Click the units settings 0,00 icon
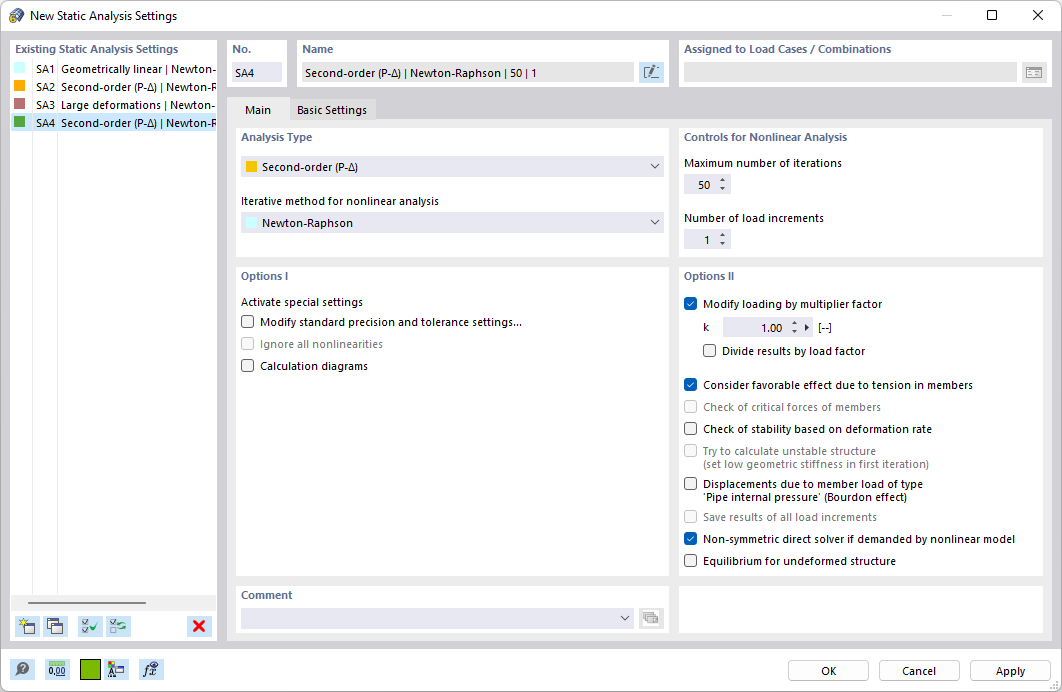 pos(57,669)
